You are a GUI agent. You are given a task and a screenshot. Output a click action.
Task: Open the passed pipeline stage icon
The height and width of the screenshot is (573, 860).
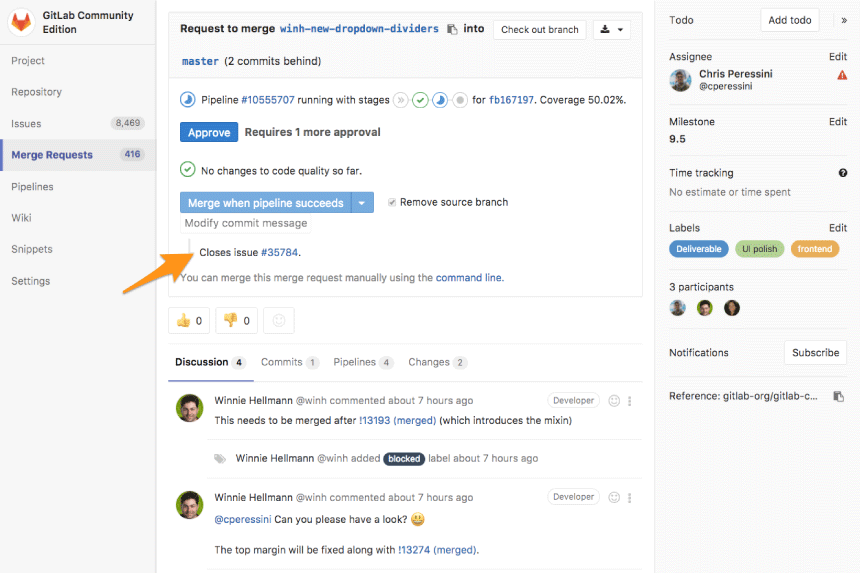[420, 100]
